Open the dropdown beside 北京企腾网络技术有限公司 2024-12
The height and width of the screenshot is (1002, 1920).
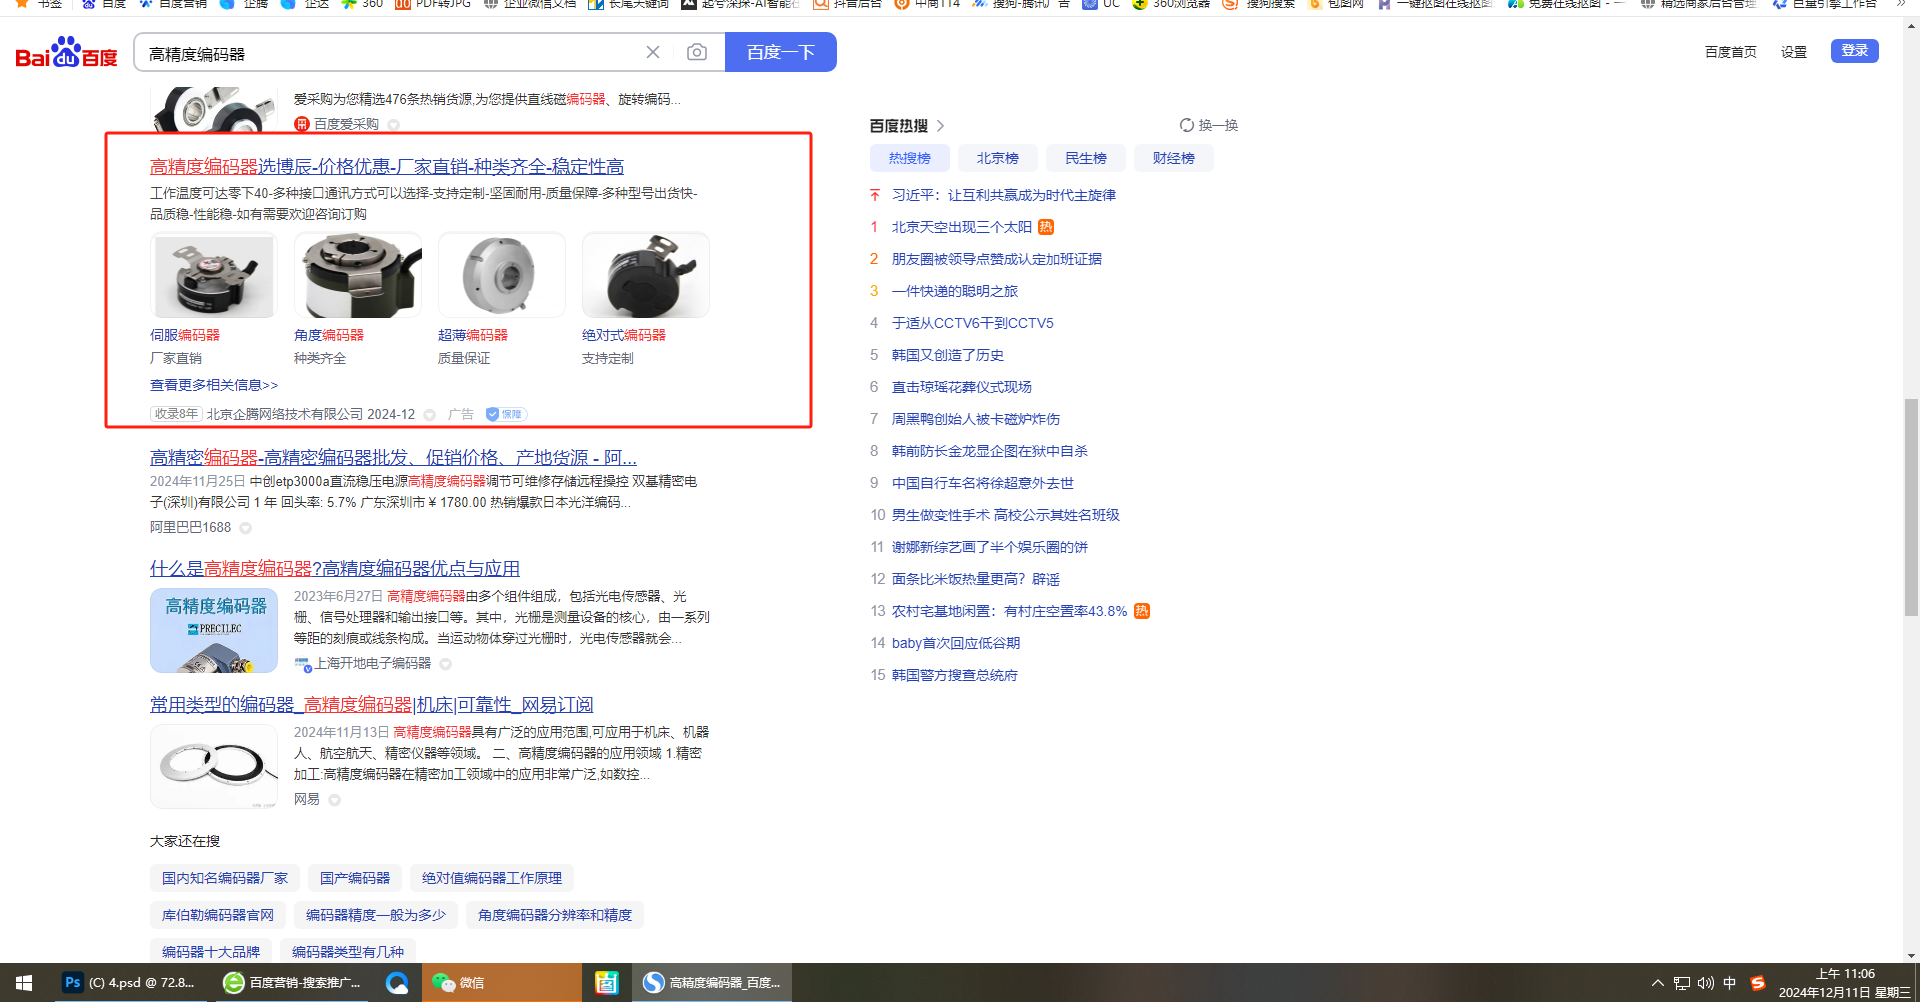pyautogui.click(x=429, y=415)
